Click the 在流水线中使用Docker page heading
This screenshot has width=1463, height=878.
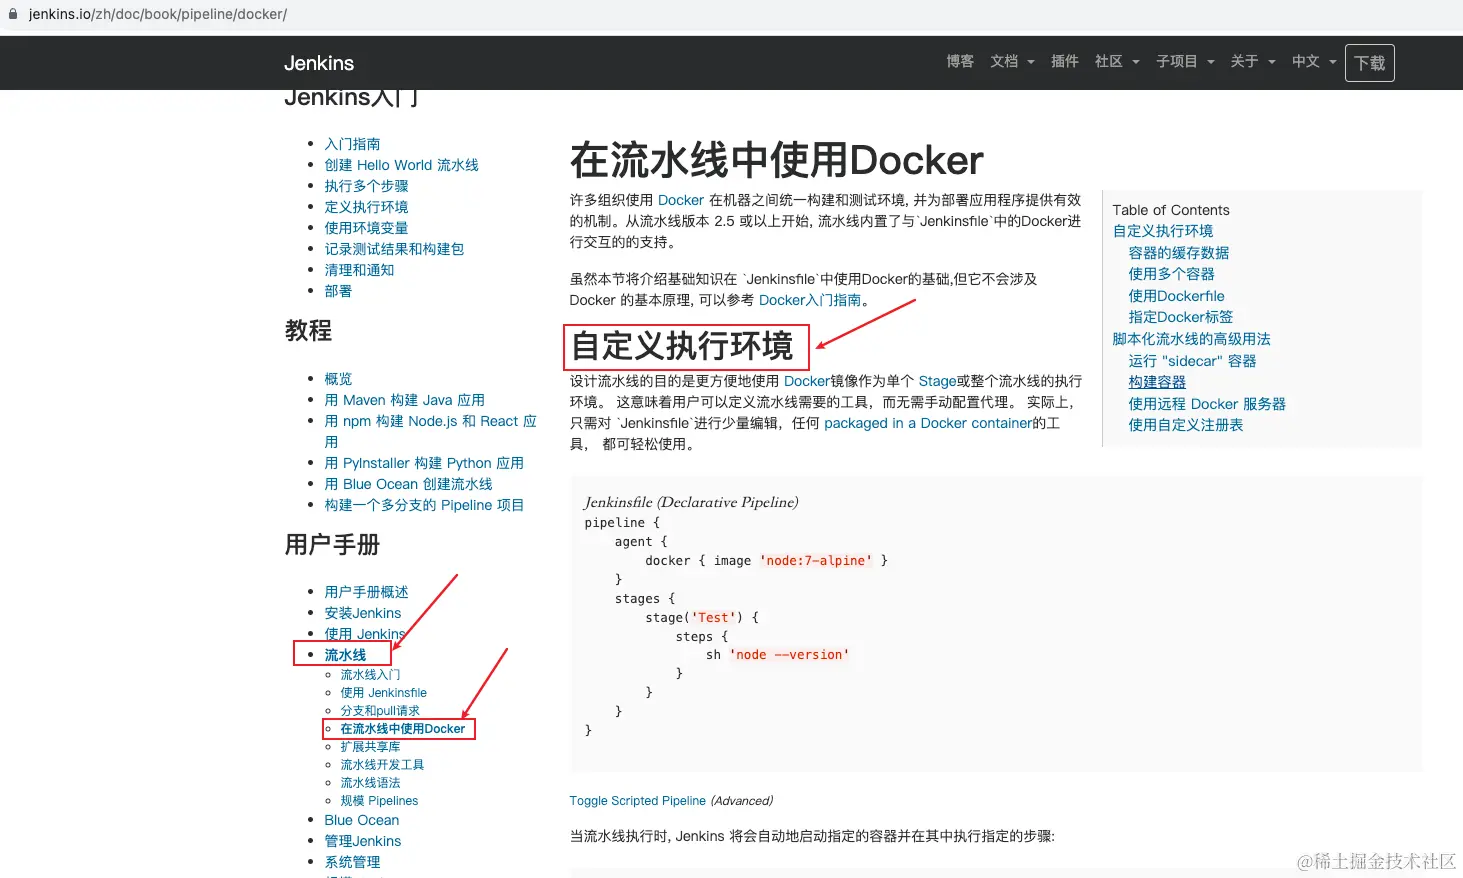click(777, 160)
